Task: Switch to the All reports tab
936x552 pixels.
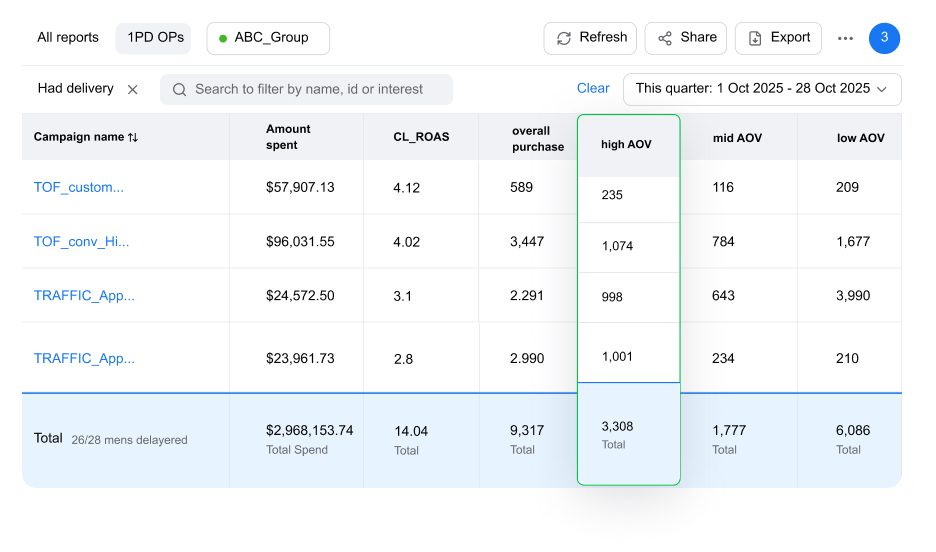Action: [x=68, y=38]
